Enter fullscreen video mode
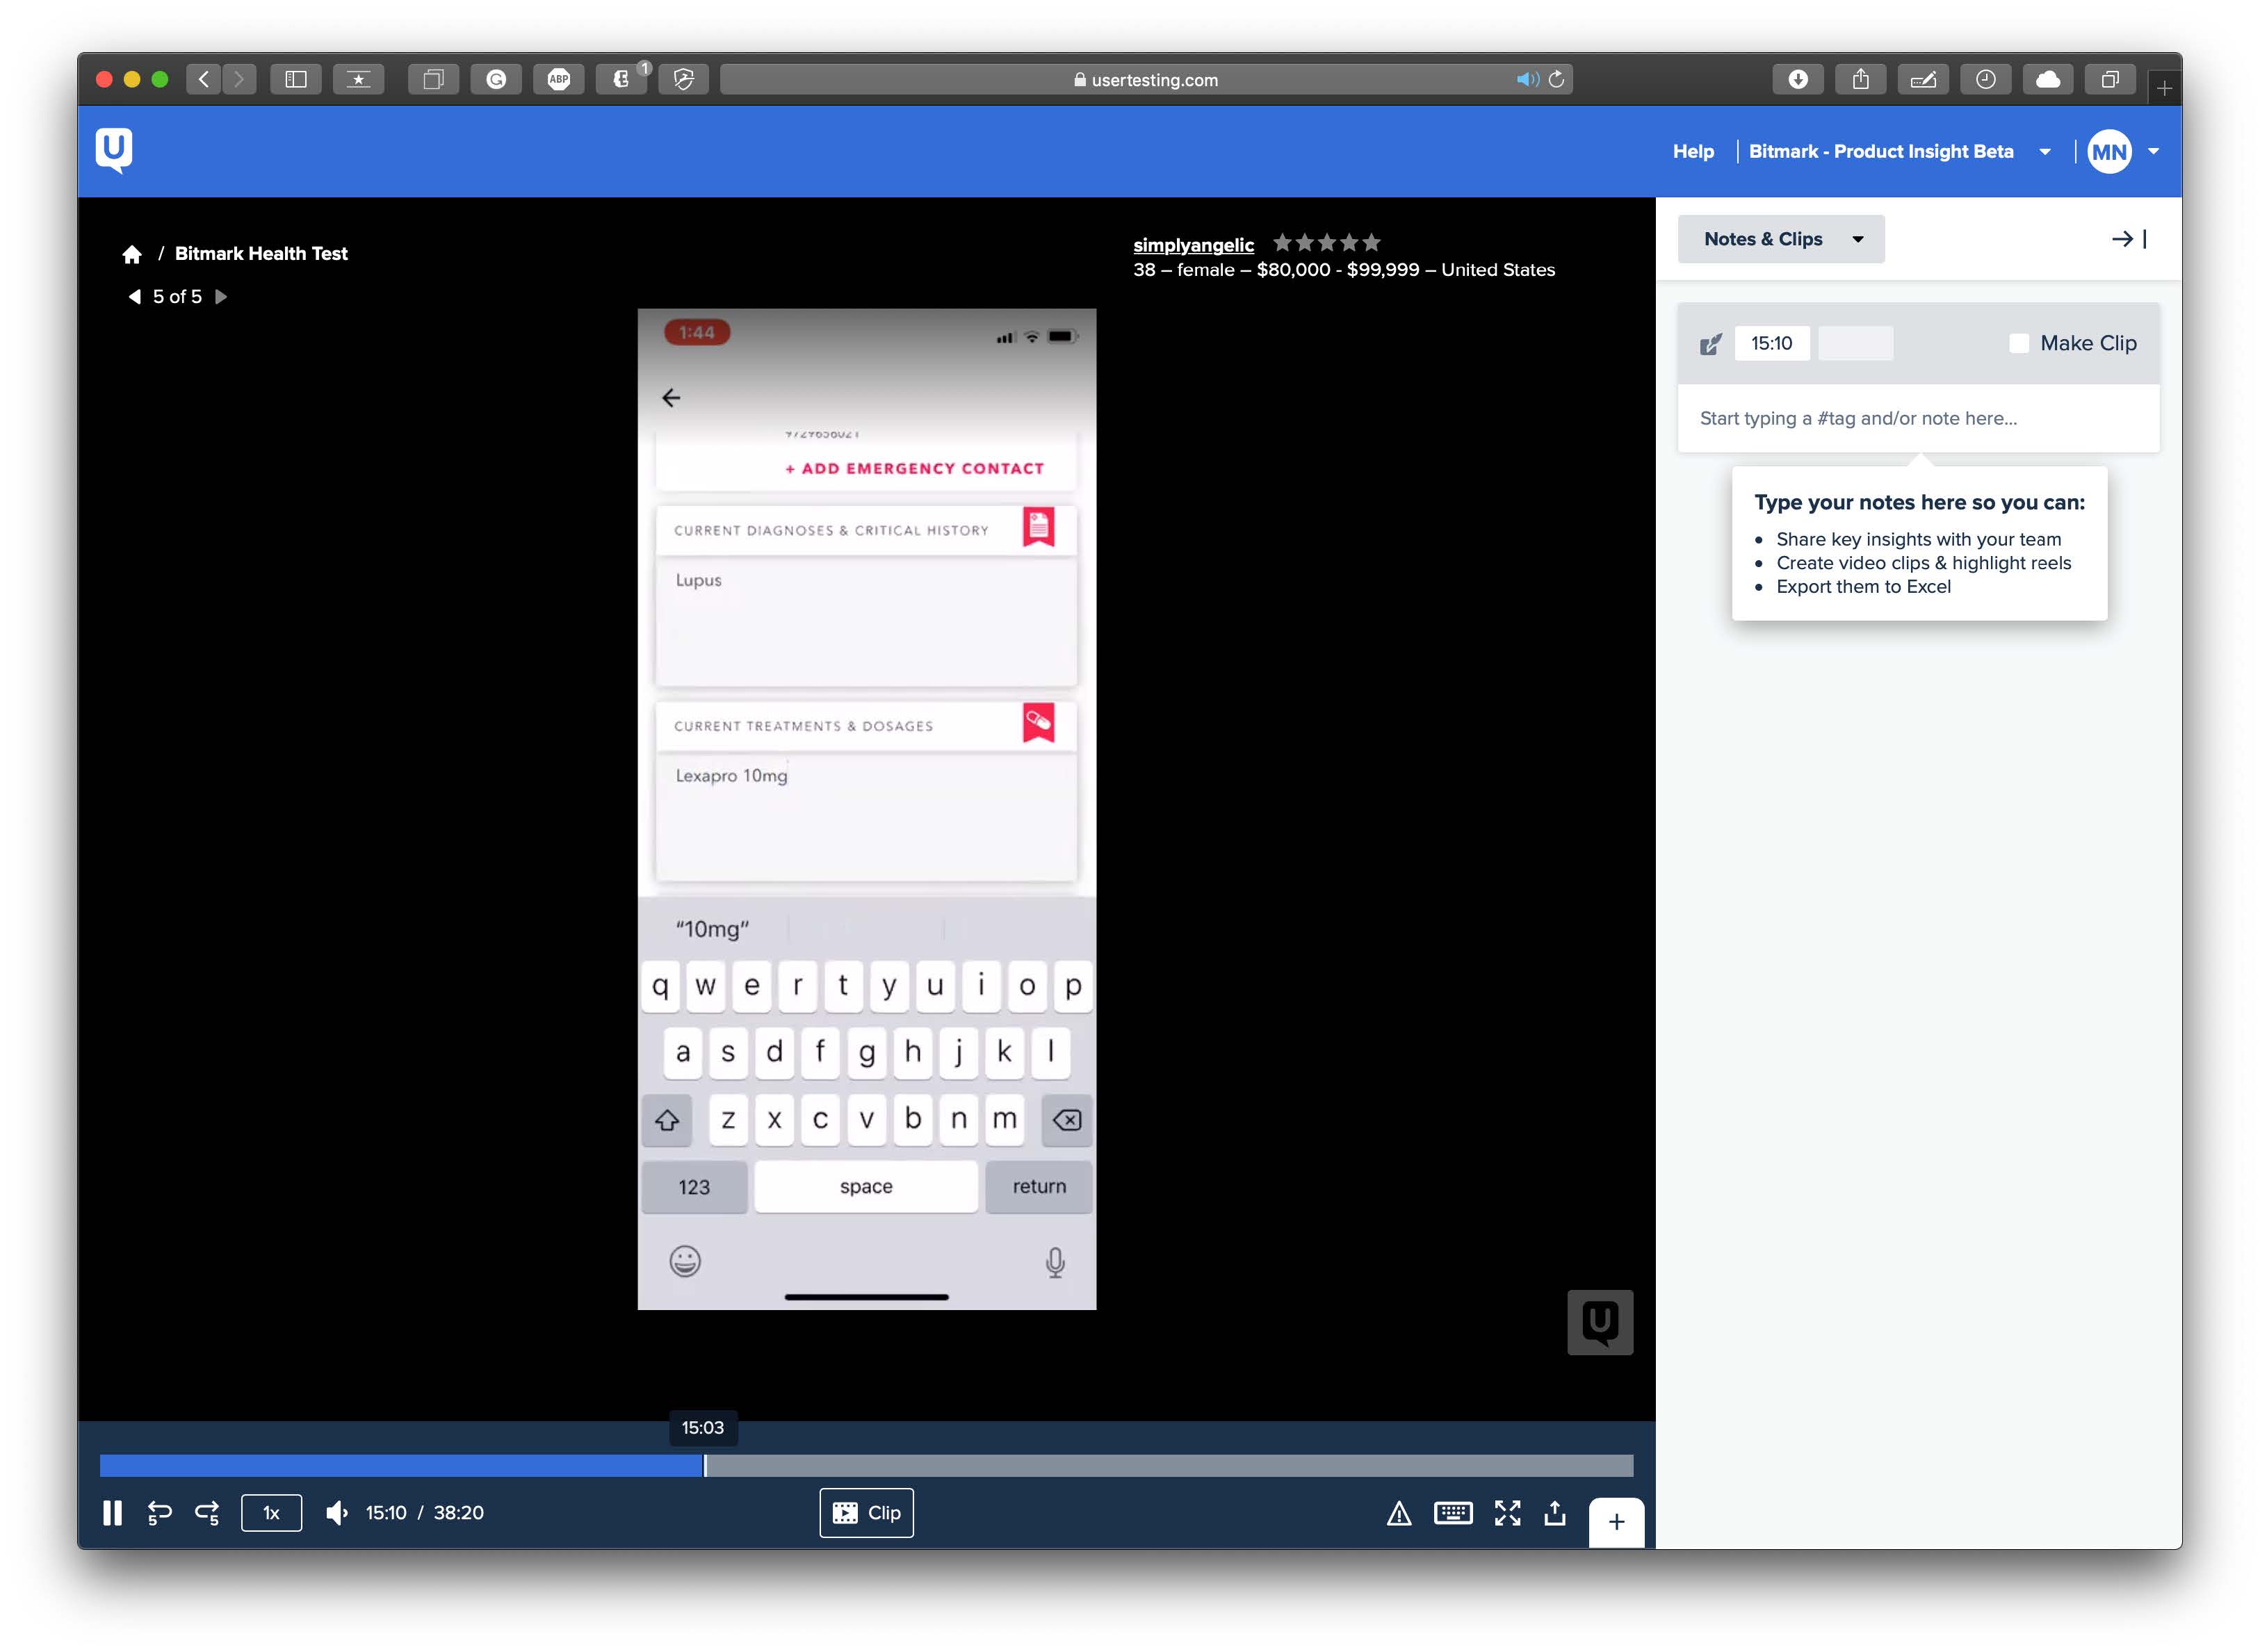This screenshot has height=1652, width=2260. [x=1507, y=1513]
